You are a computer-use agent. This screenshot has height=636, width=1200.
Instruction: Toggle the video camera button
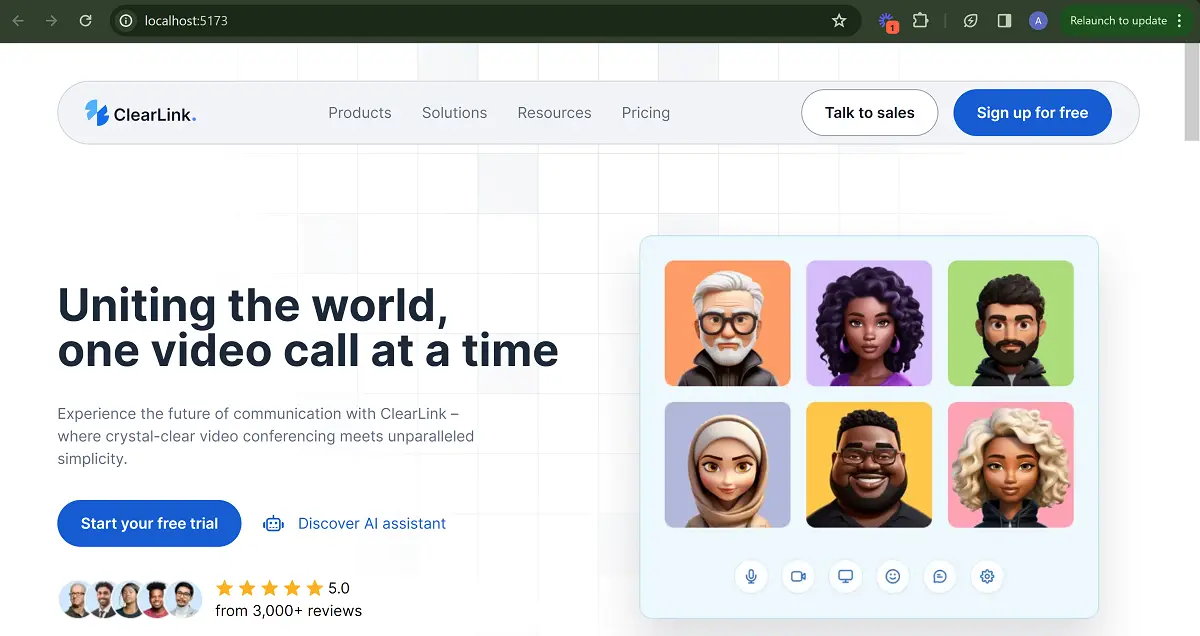(798, 576)
